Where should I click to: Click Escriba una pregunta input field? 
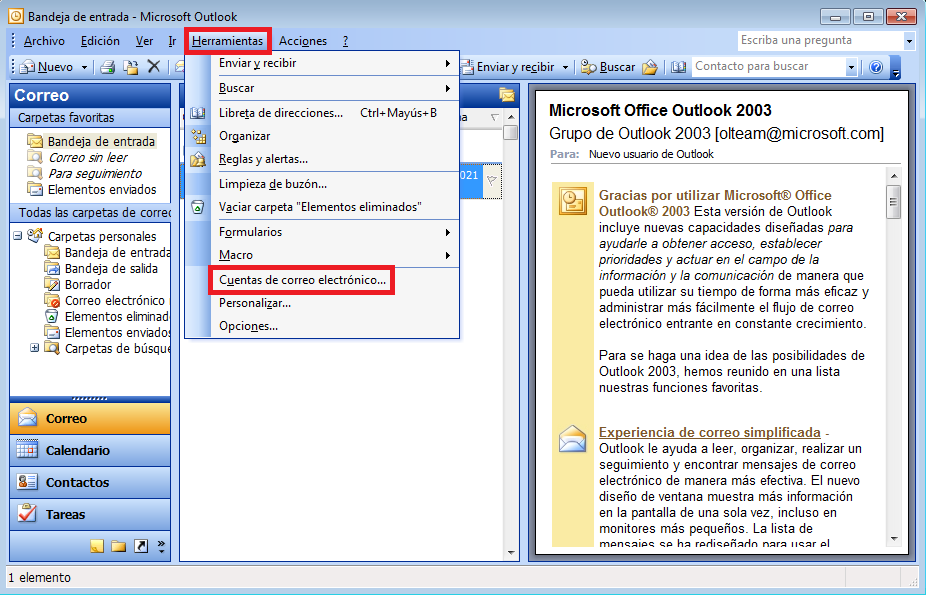point(820,41)
